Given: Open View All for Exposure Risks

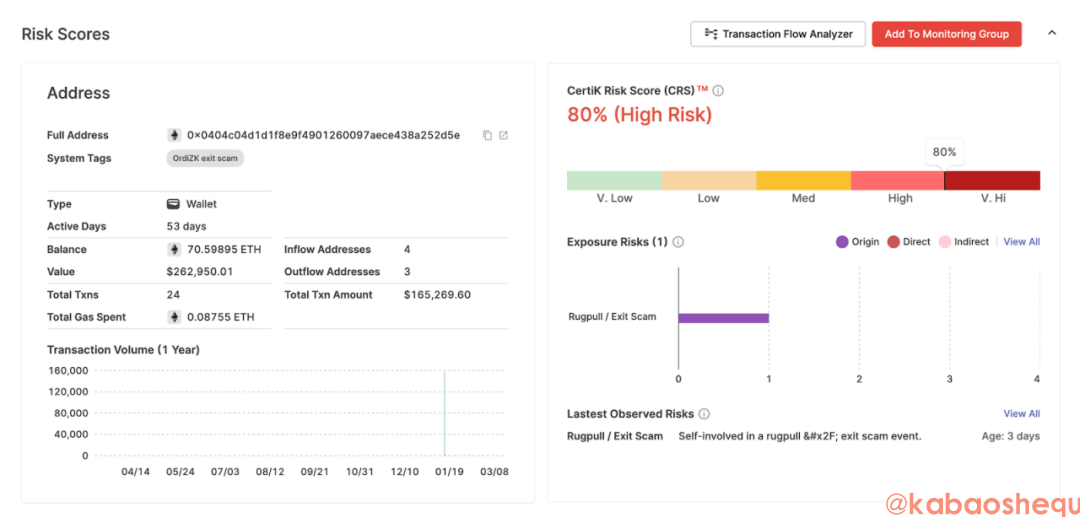Looking at the screenshot, I should pos(1021,242).
